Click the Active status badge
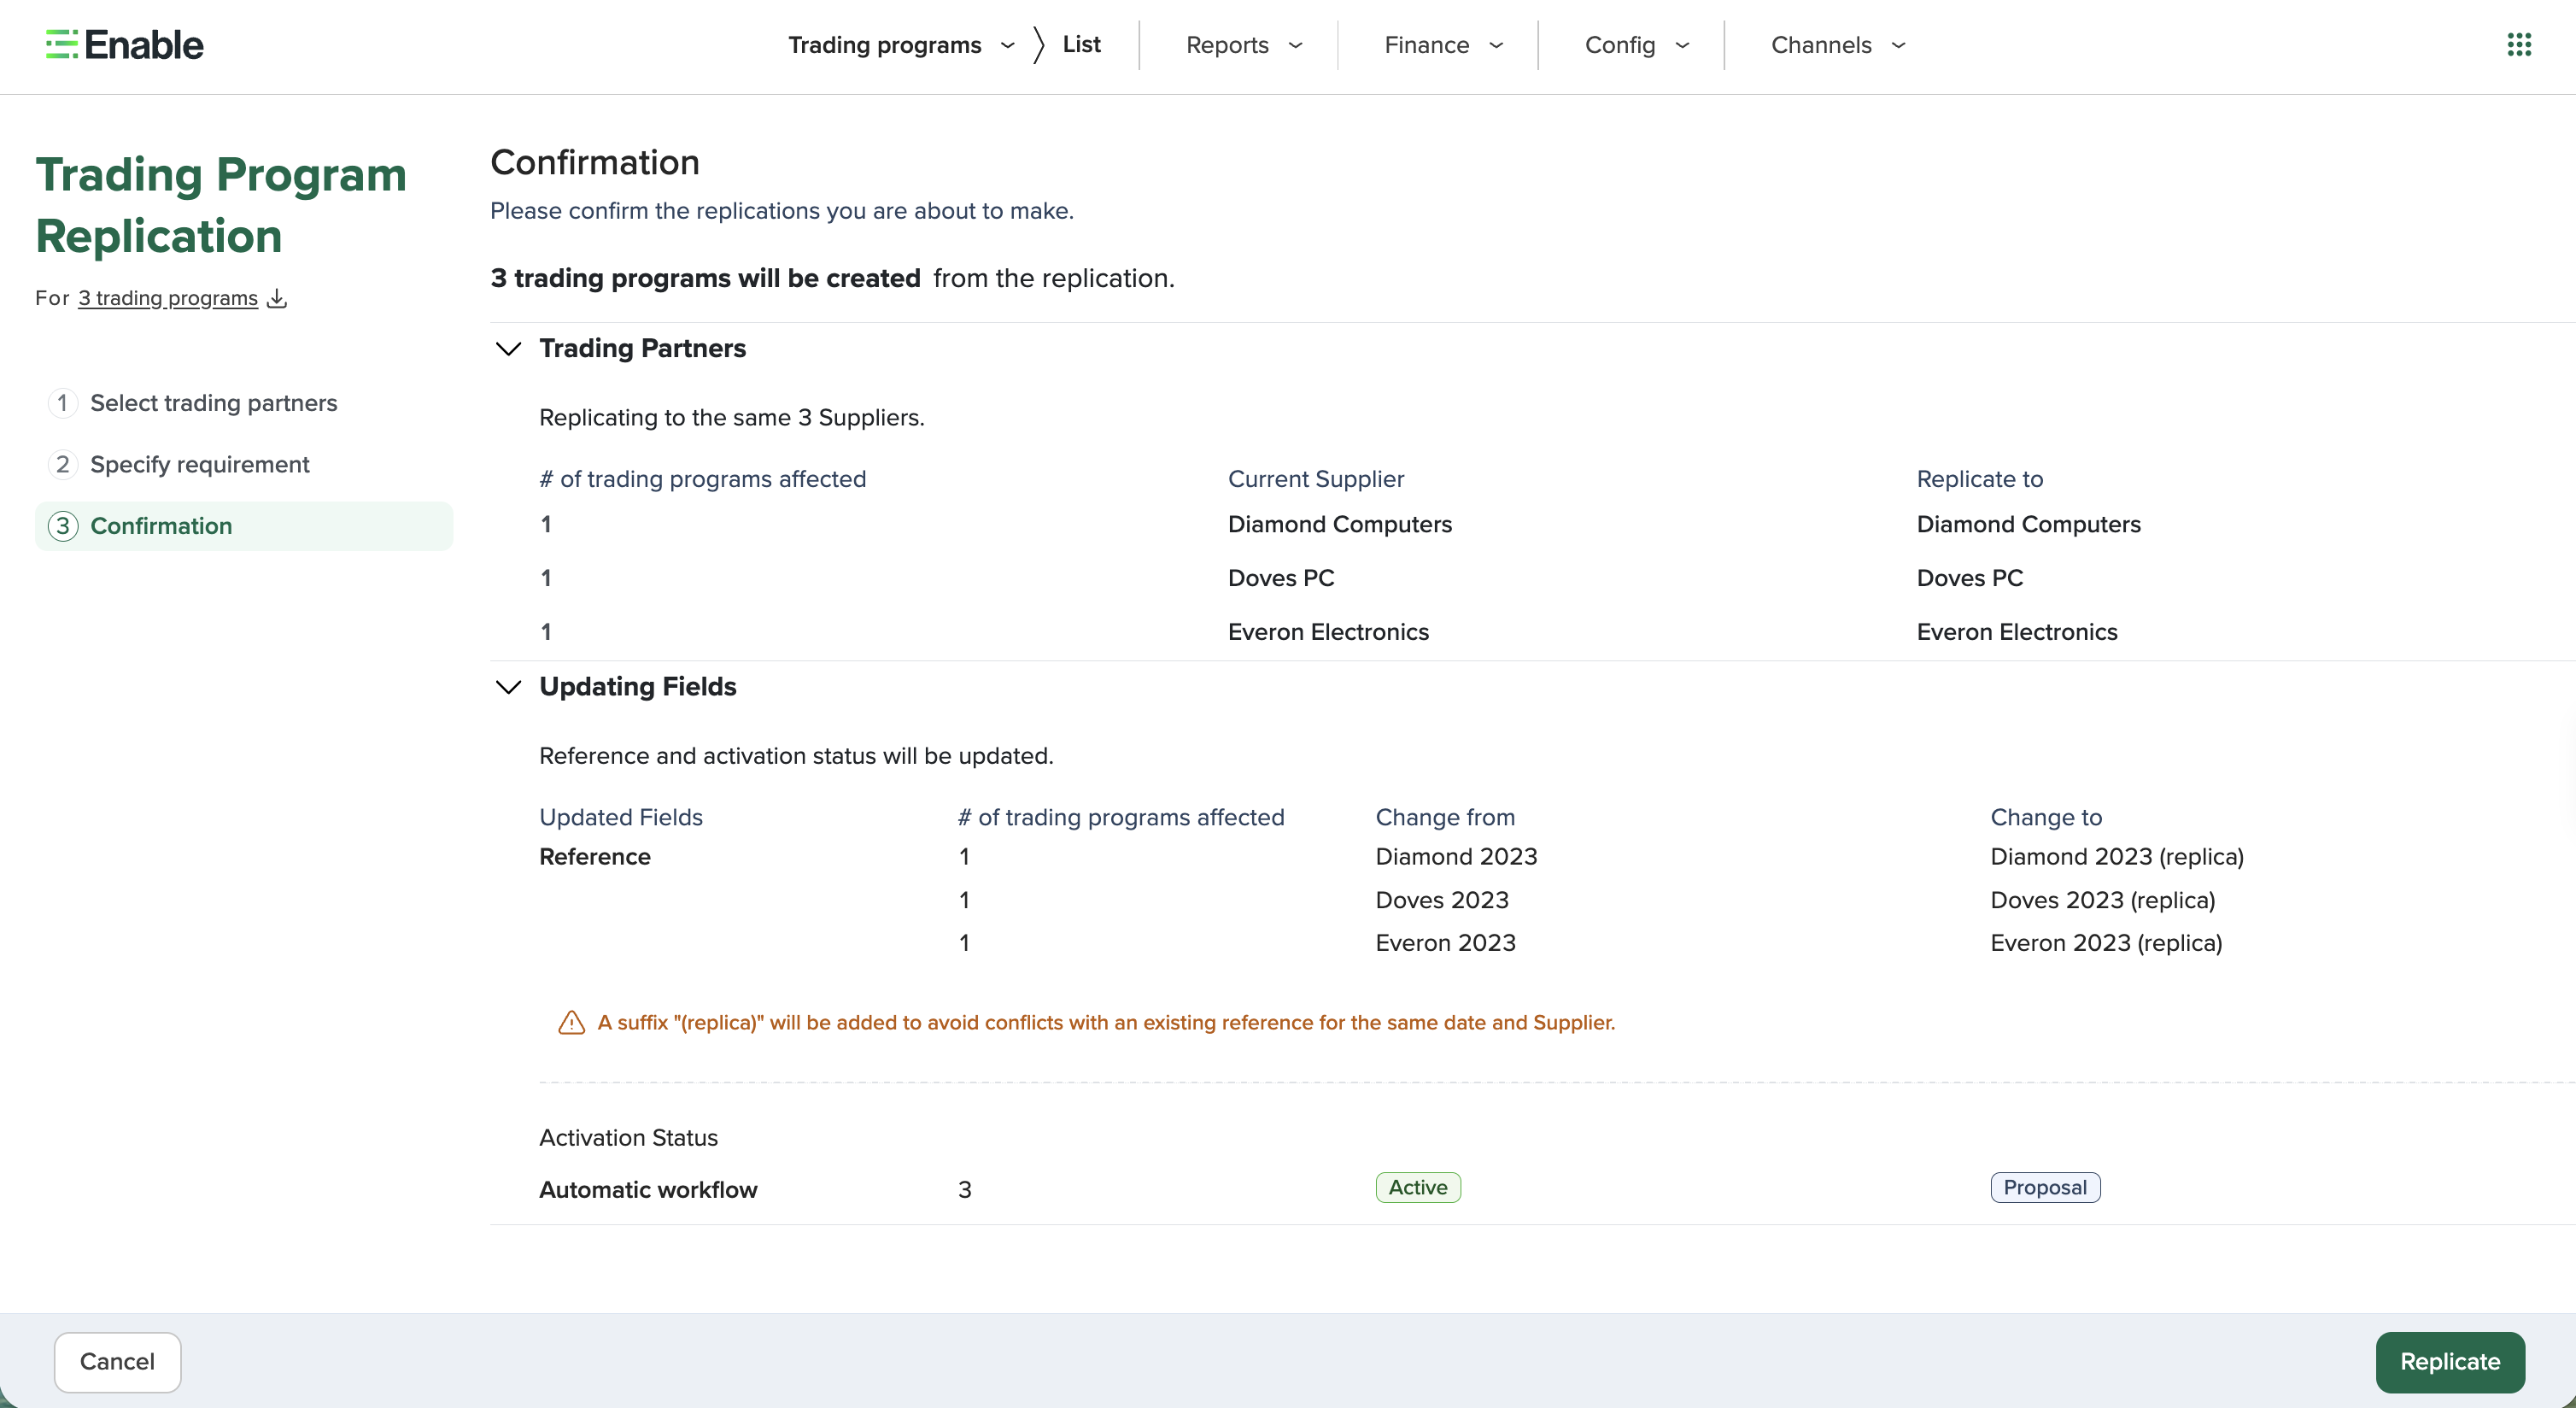The width and height of the screenshot is (2576, 1408). (x=1418, y=1187)
